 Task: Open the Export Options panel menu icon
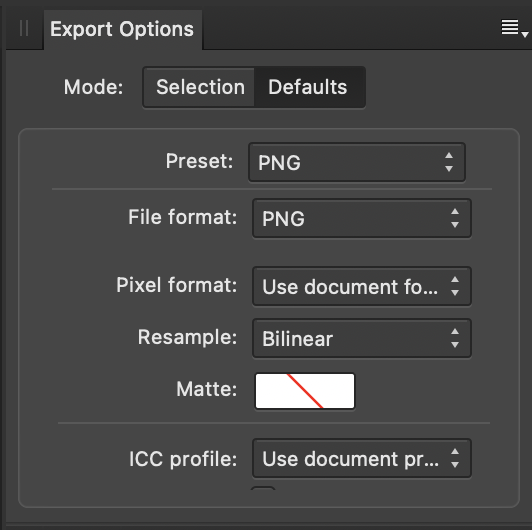click(x=514, y=28)
